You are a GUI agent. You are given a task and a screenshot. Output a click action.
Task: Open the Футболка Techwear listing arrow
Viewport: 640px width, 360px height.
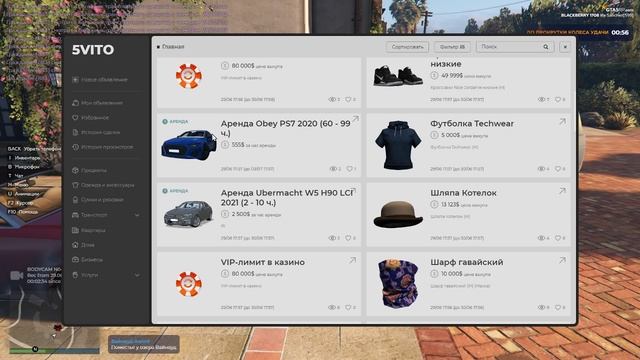(x=562, y=121)
